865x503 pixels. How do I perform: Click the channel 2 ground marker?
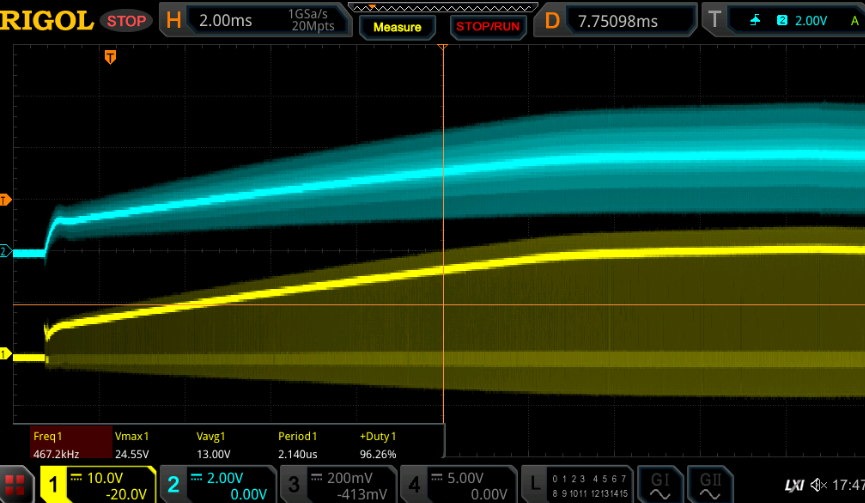click(x=5, y=252)
